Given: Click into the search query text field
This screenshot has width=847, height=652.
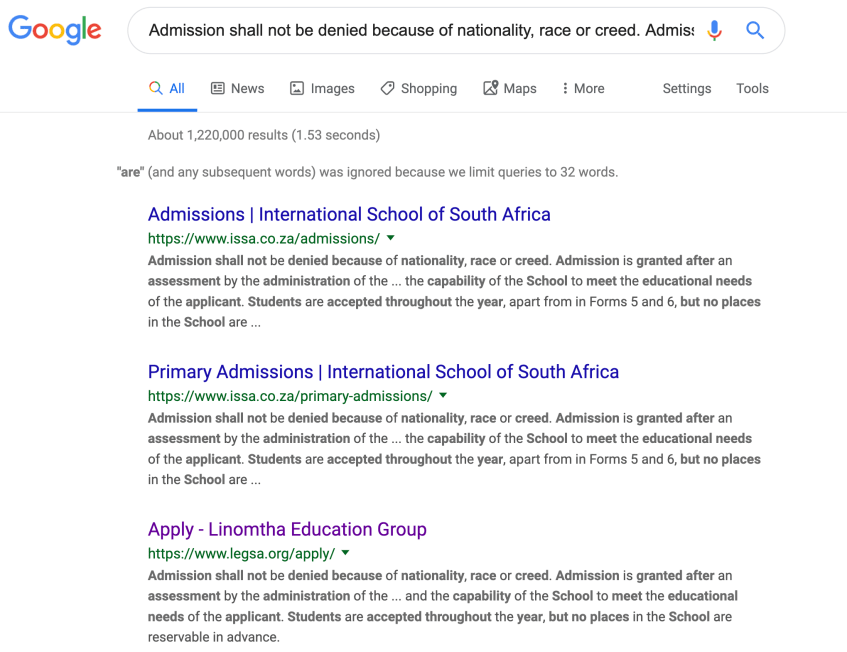Looking at the screenshot, I should point(420,31).
